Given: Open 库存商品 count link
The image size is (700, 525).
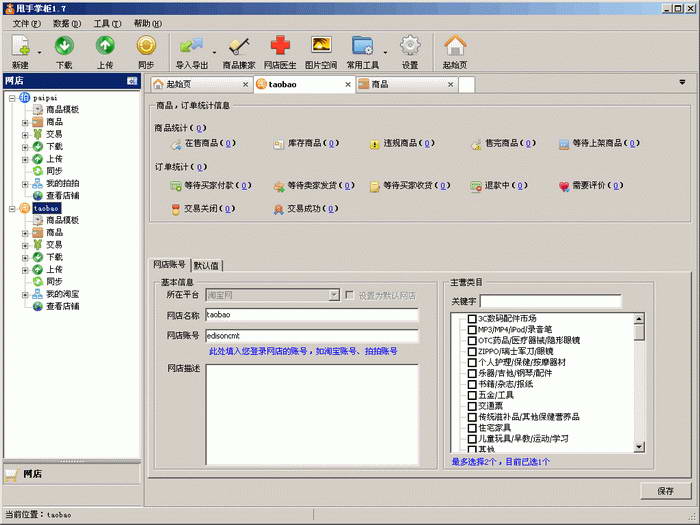Looking at the screenshot, I should 331,143.
